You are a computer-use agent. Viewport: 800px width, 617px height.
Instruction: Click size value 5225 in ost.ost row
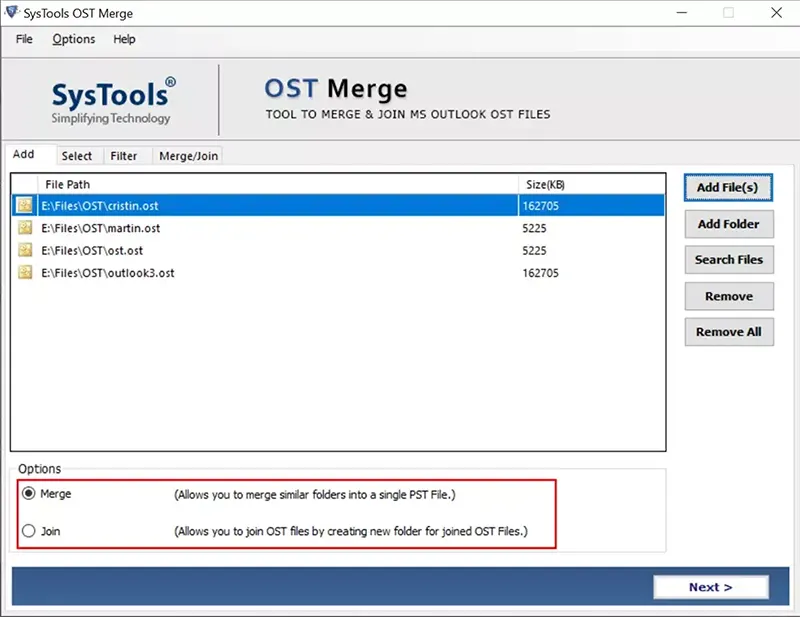[x=534, y=251]
